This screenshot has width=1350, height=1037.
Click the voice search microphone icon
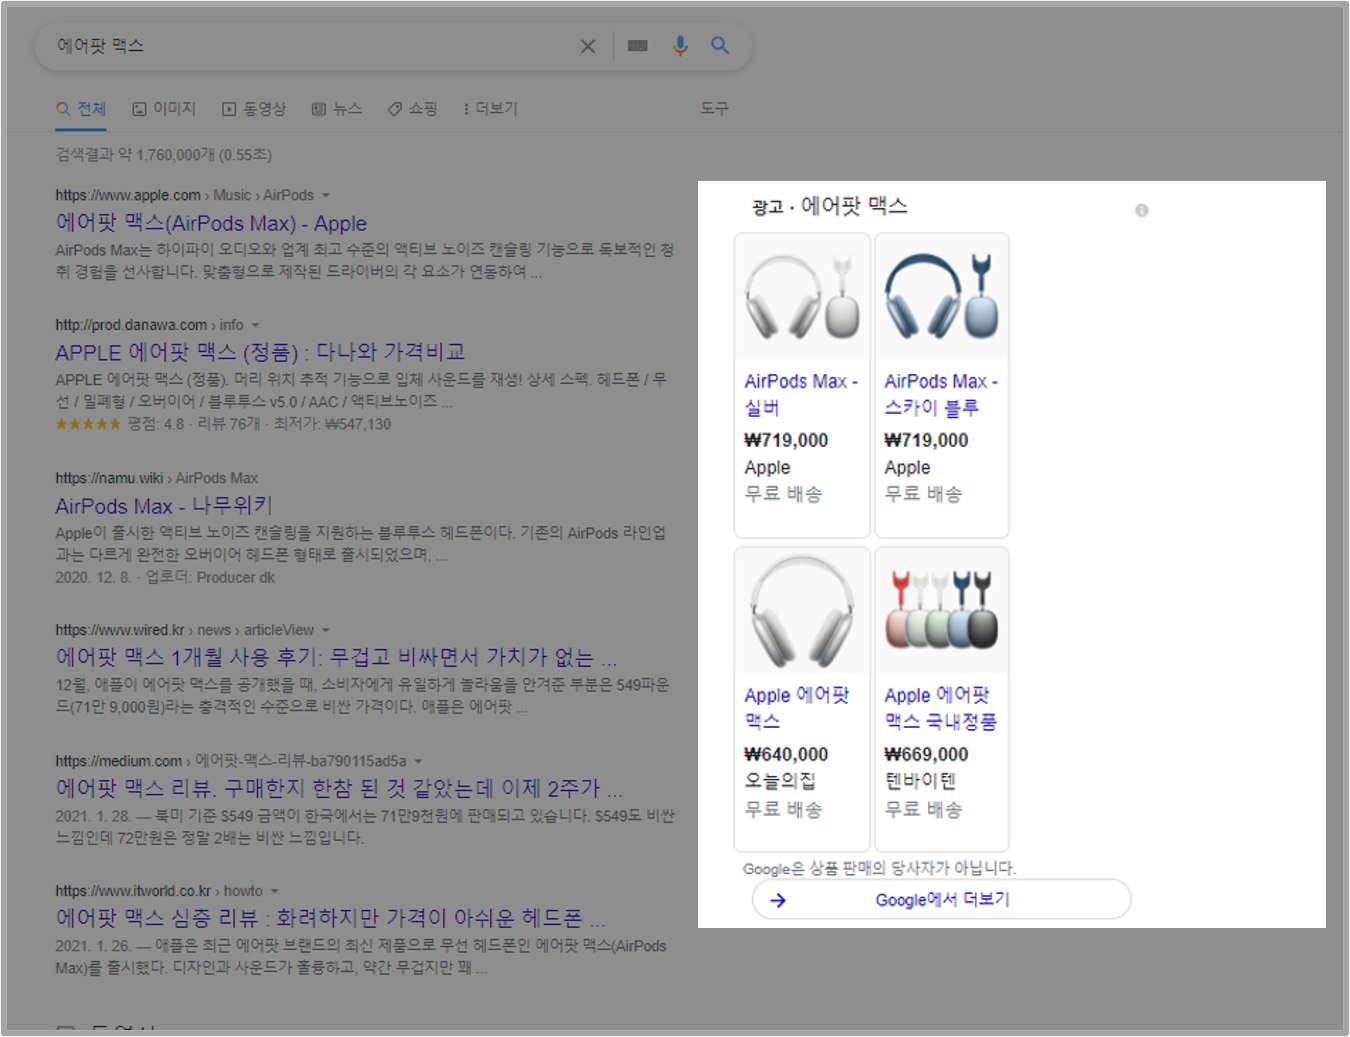click(680, 46)
